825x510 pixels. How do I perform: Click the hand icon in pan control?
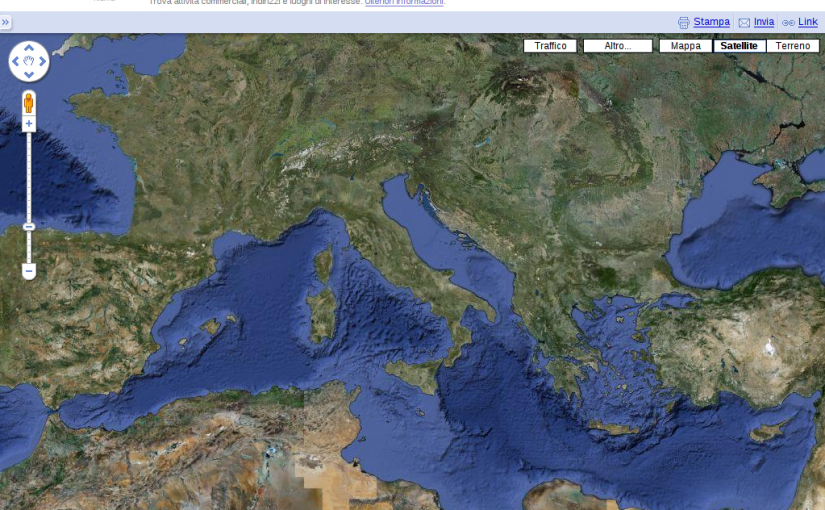tap(29, 61)
